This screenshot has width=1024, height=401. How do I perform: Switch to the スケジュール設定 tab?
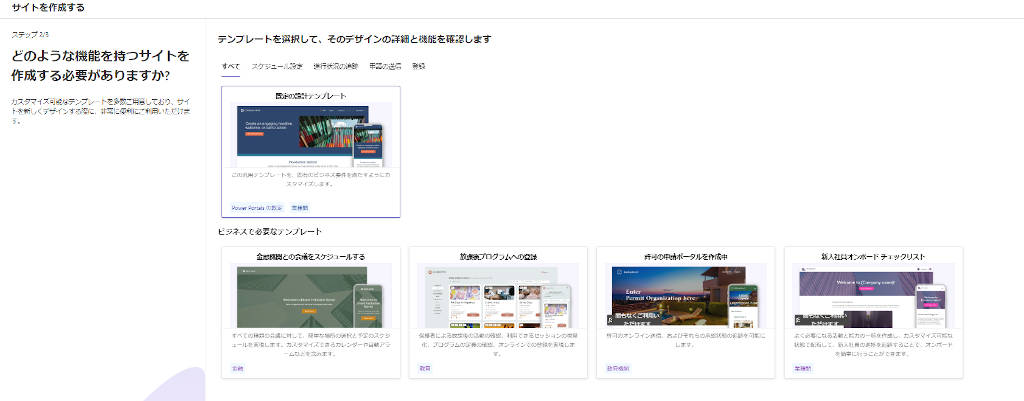click(277, 66)
